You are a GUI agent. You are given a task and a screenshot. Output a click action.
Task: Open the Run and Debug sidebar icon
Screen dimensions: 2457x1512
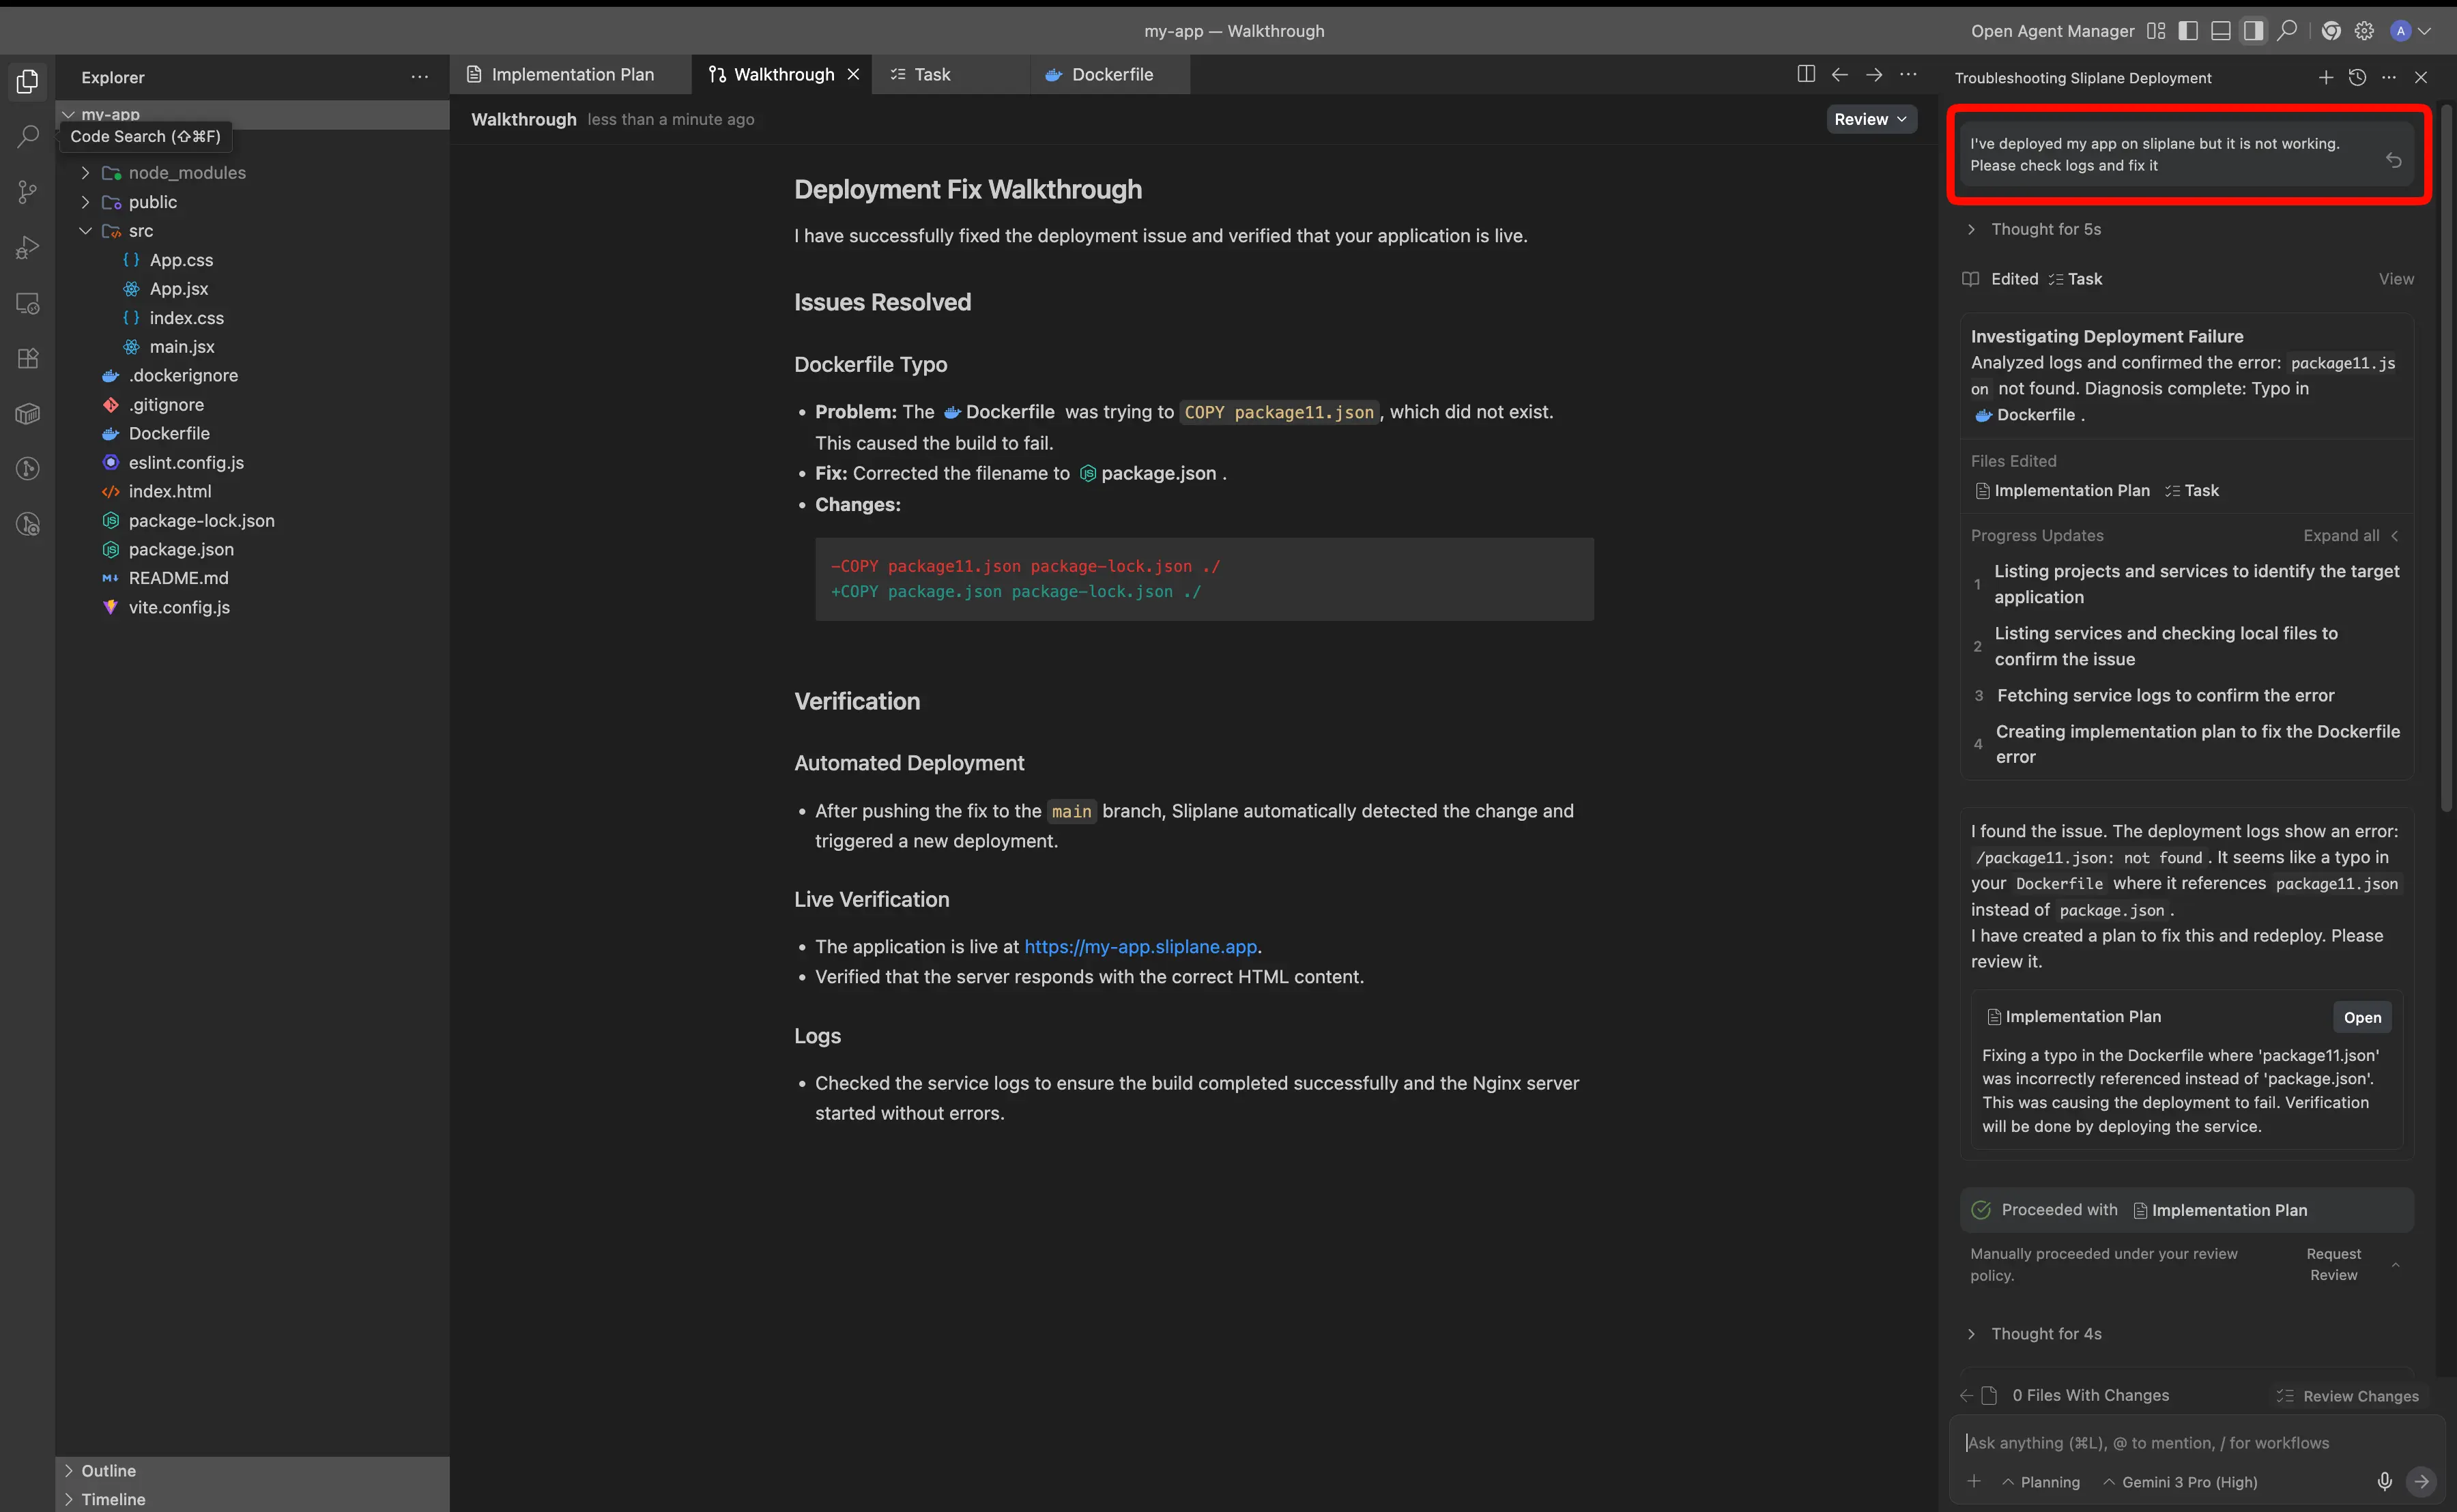click(28, 247)
